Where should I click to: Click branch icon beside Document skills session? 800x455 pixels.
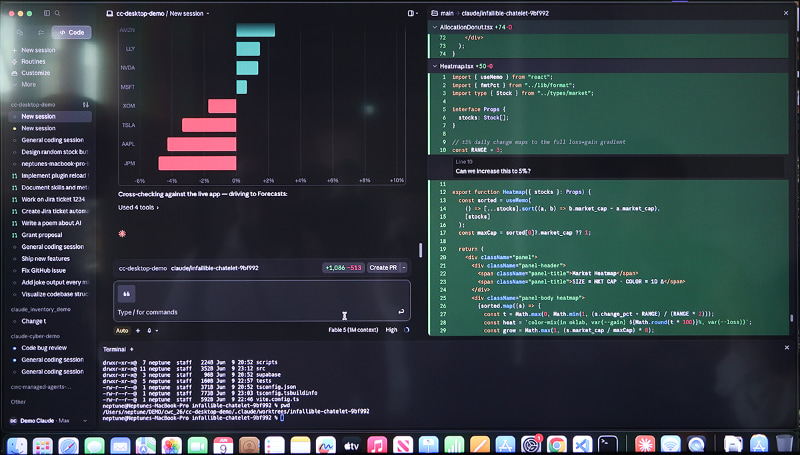(x=14, y=187)
